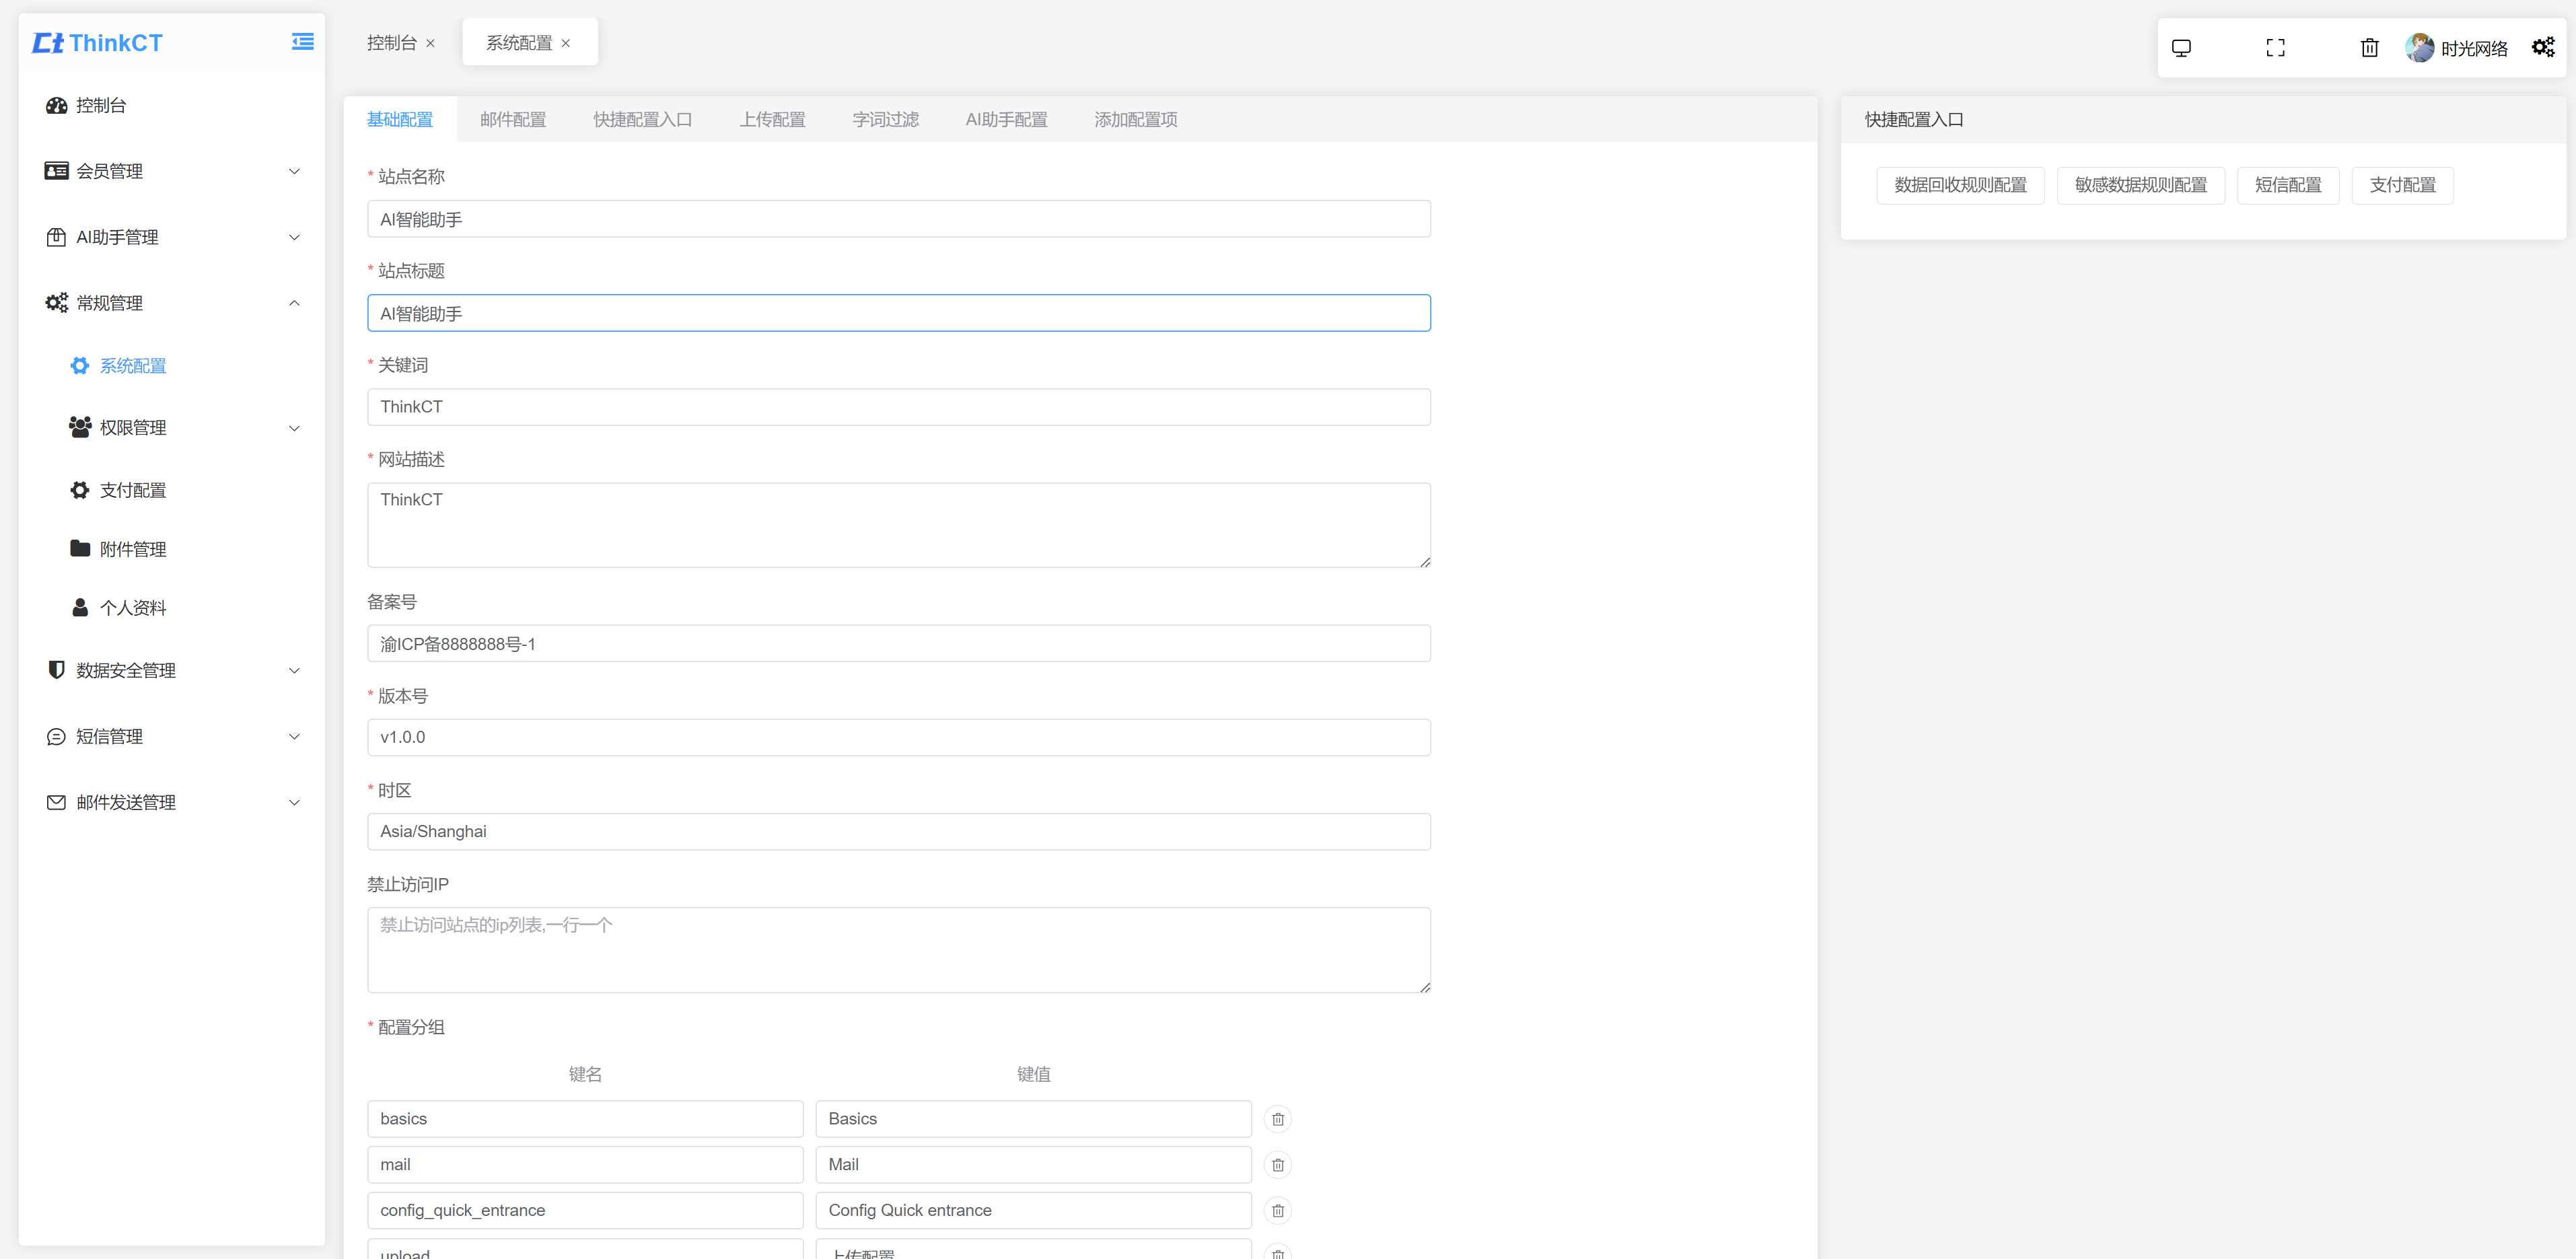Click delete icon for basics config row
Image resolution: width=2576 pixels, height=1259 pixels.
(x=1278, y=1118)
